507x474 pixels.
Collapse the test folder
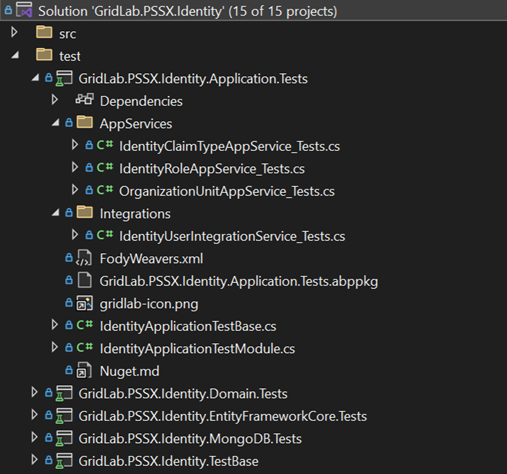click(15, 55)
